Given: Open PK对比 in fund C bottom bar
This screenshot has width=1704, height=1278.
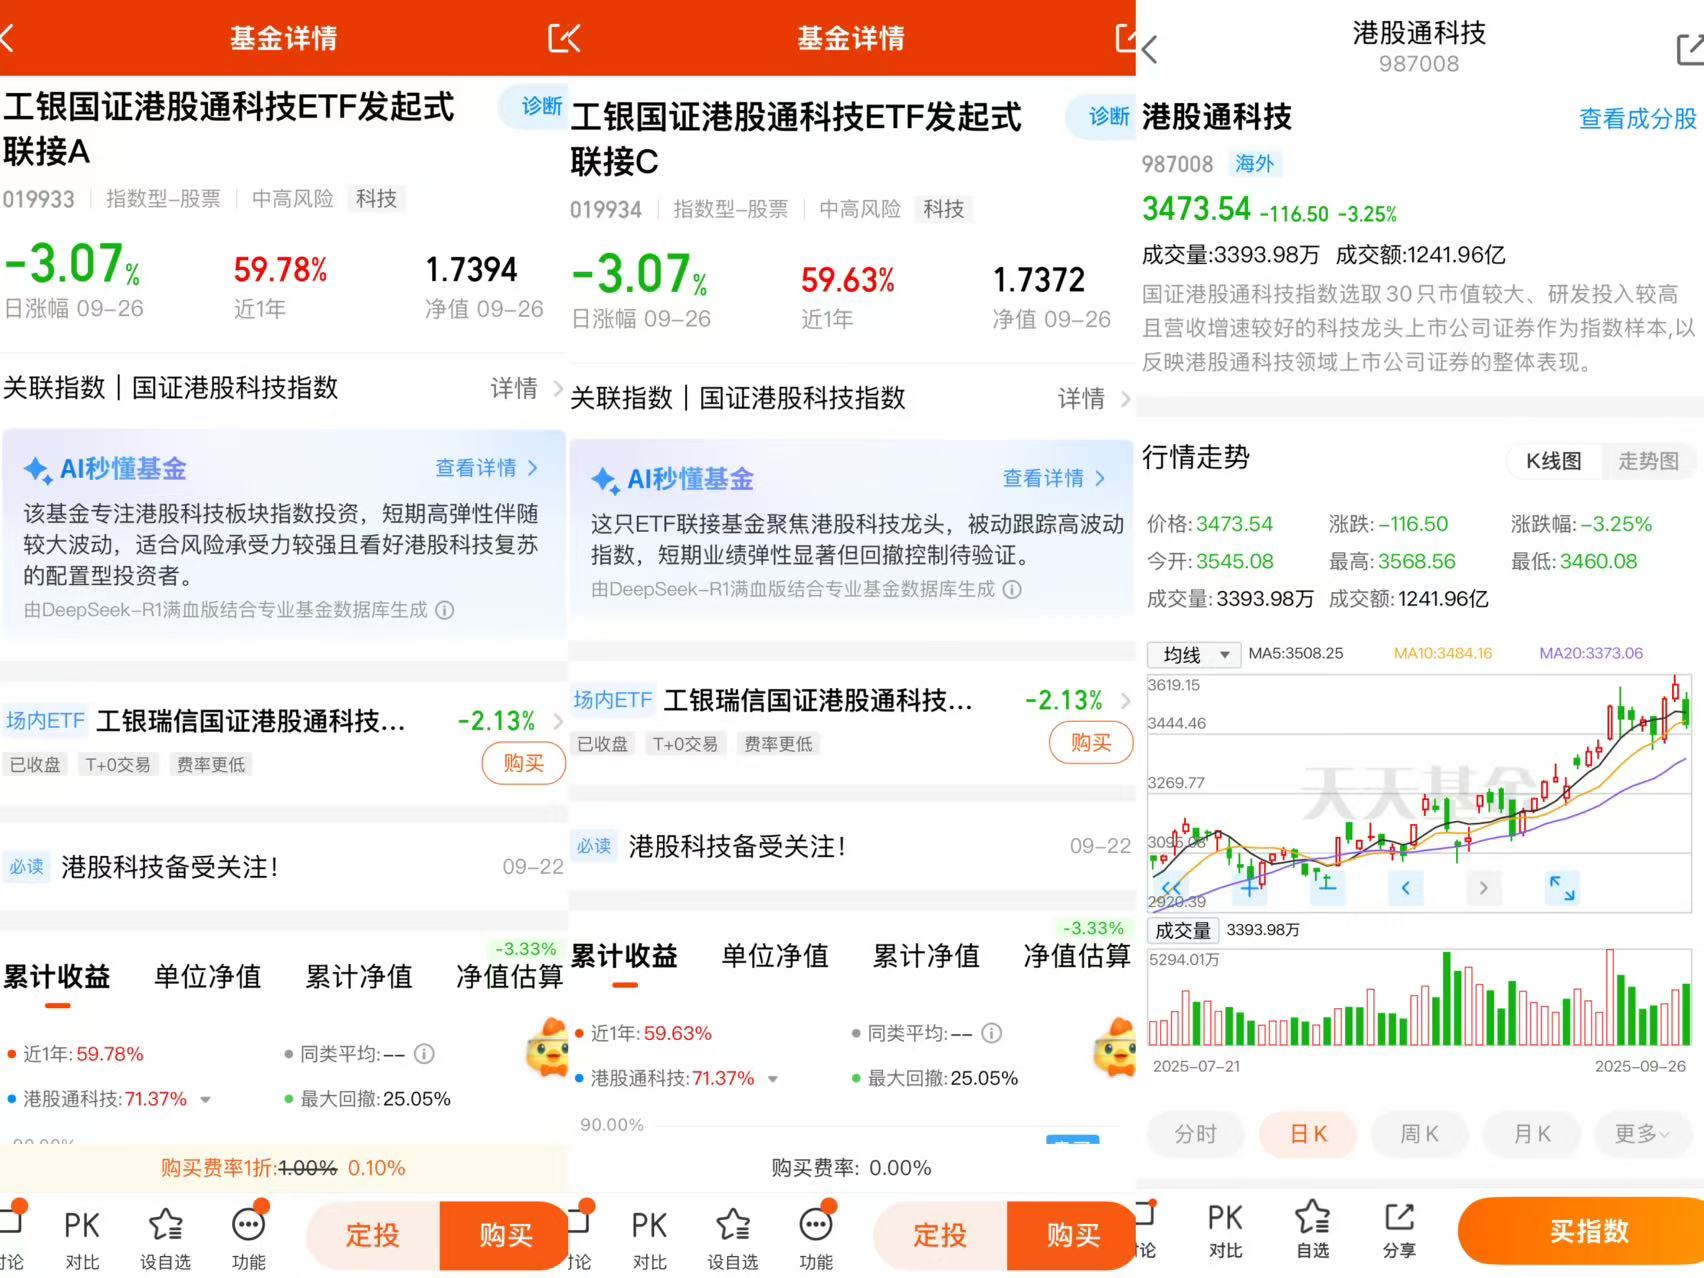Looking at the screenshot, I should pyautogui.click(x=649, y=1238).
